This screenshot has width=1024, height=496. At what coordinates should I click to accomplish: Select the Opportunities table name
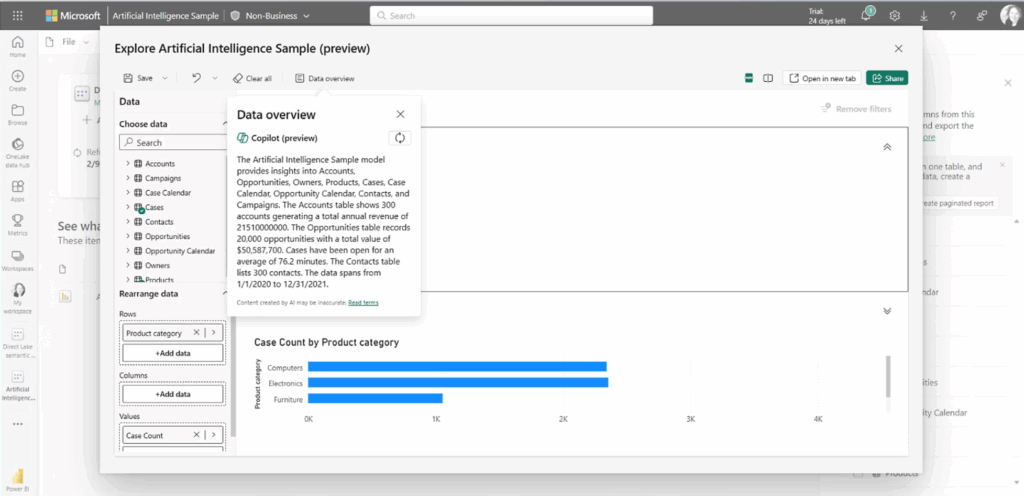168,236
